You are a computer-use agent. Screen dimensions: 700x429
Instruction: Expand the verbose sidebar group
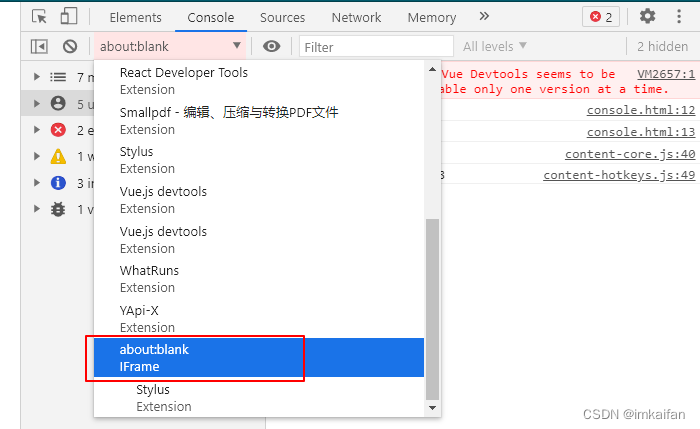(37, 209)
